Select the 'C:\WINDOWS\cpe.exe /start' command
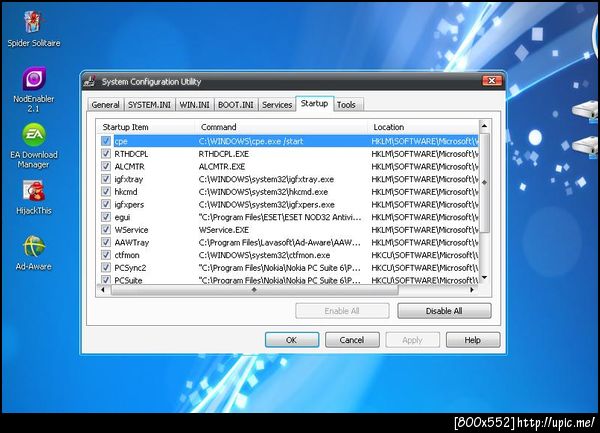This screenshot has width=600, height=433. tap(251, 141)
